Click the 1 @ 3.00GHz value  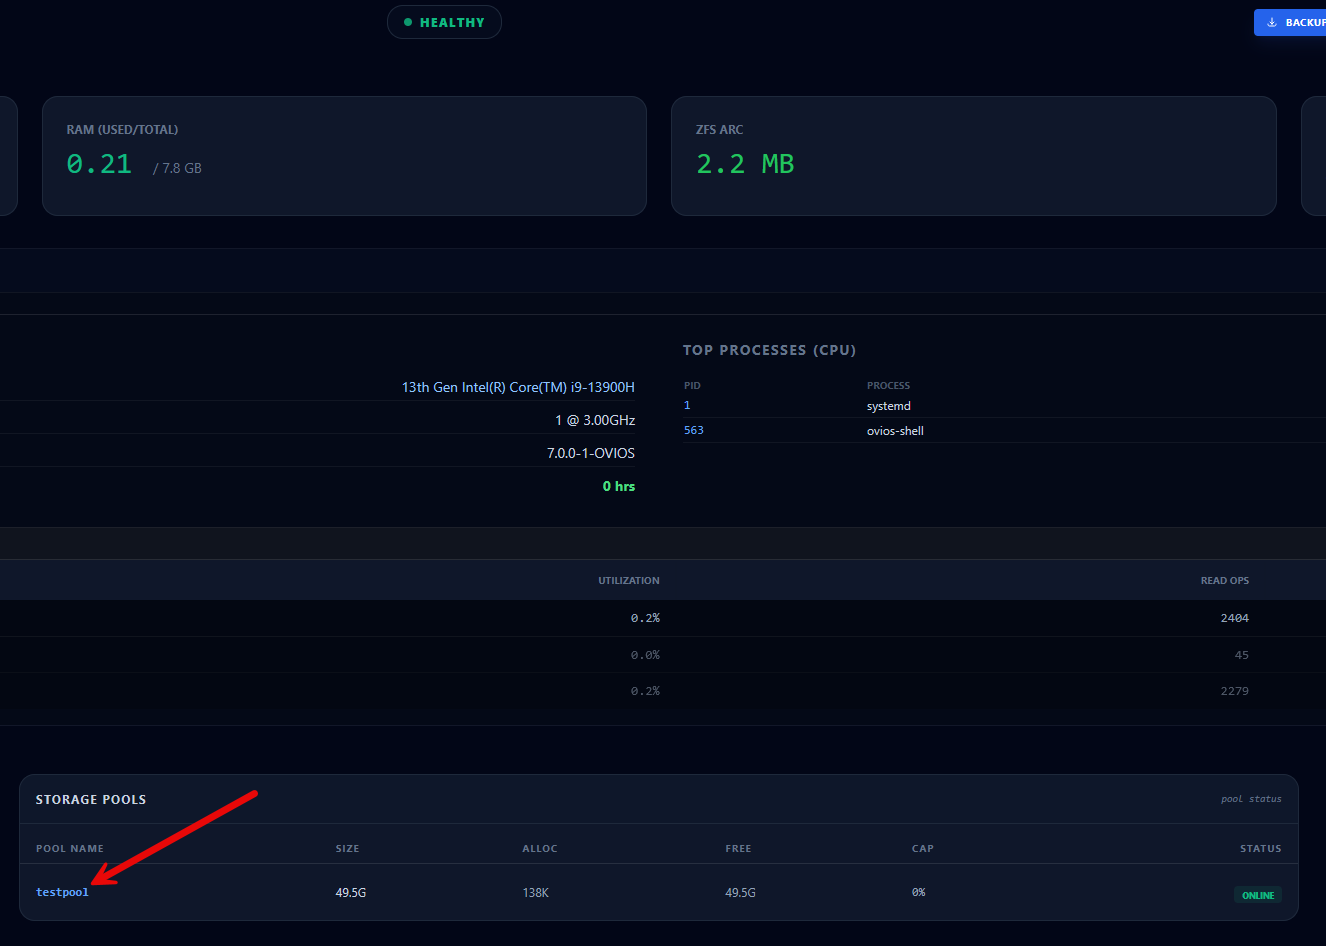pos(595,420)
